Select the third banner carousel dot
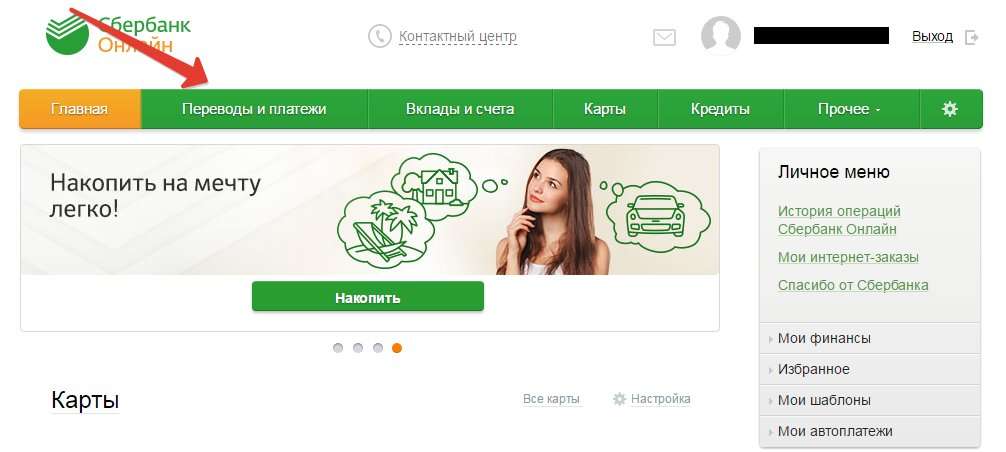The image size is (1006, 452). tap(378, 348)
